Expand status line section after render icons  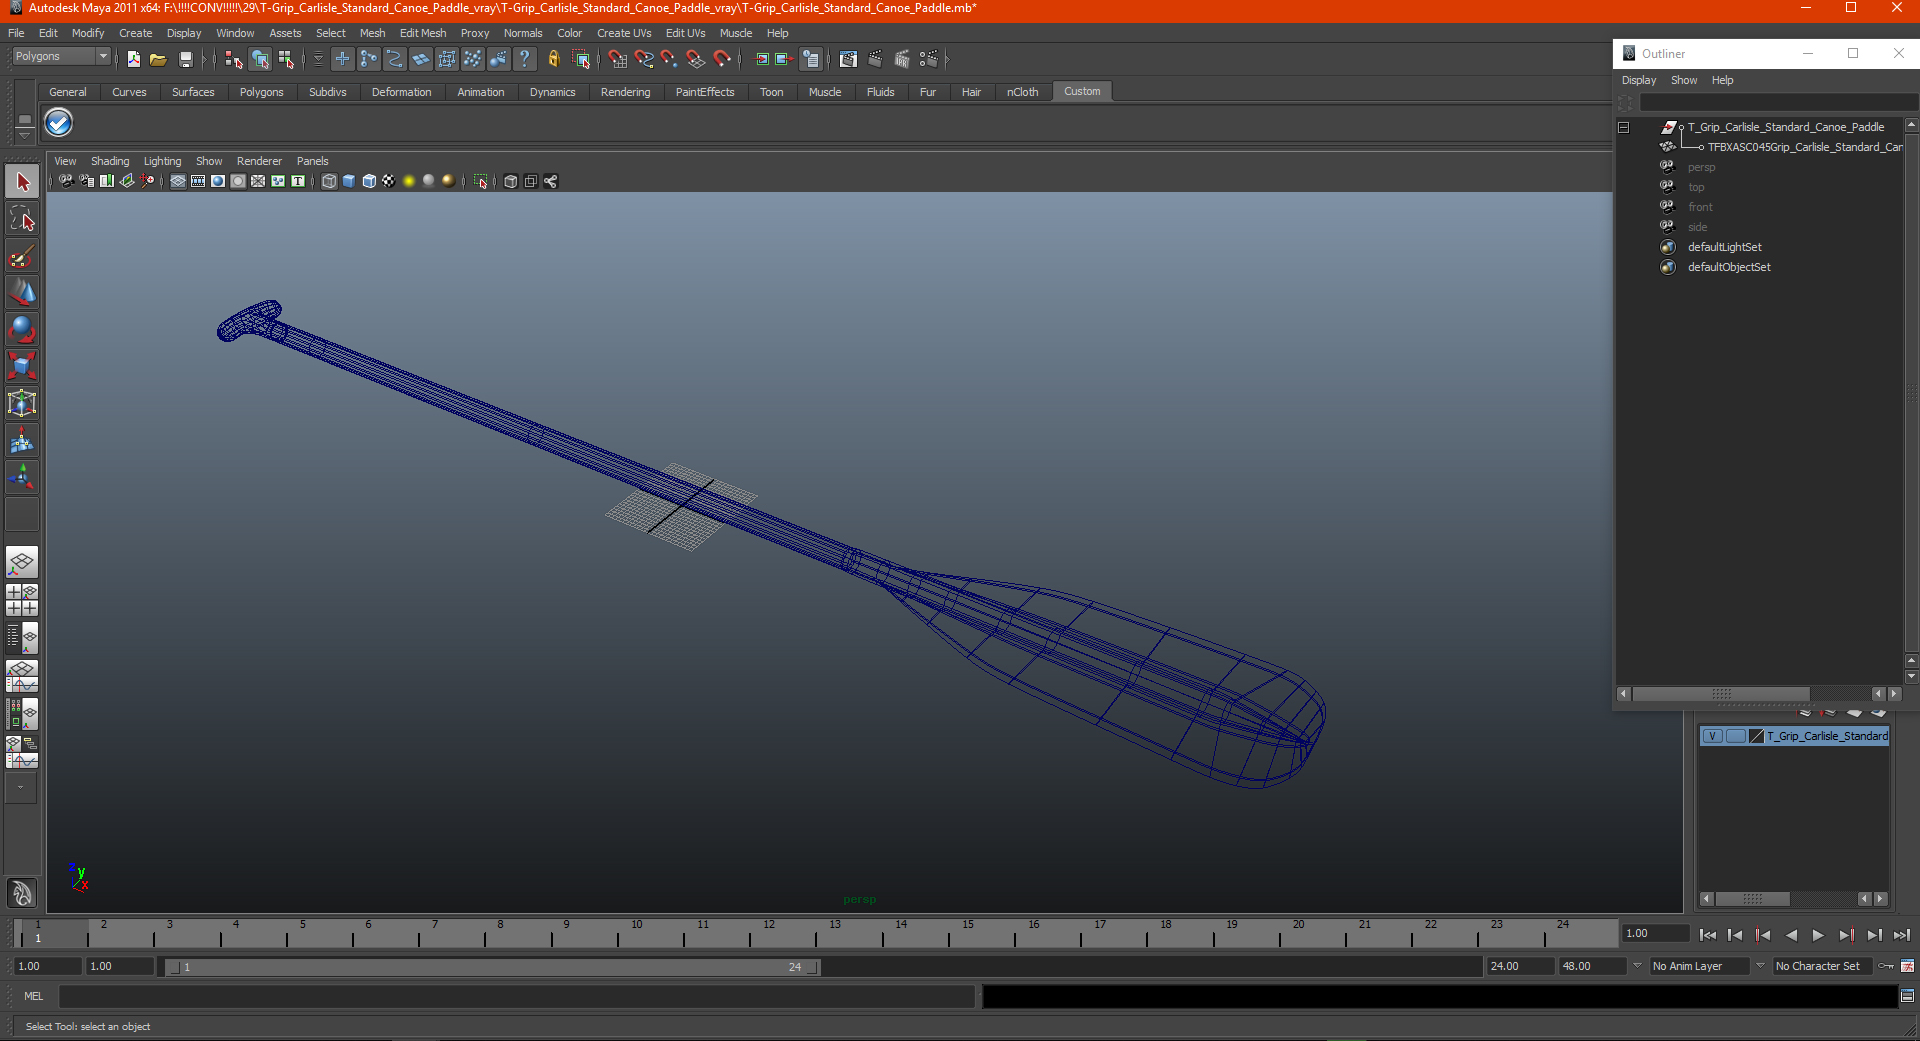[947, 60]
